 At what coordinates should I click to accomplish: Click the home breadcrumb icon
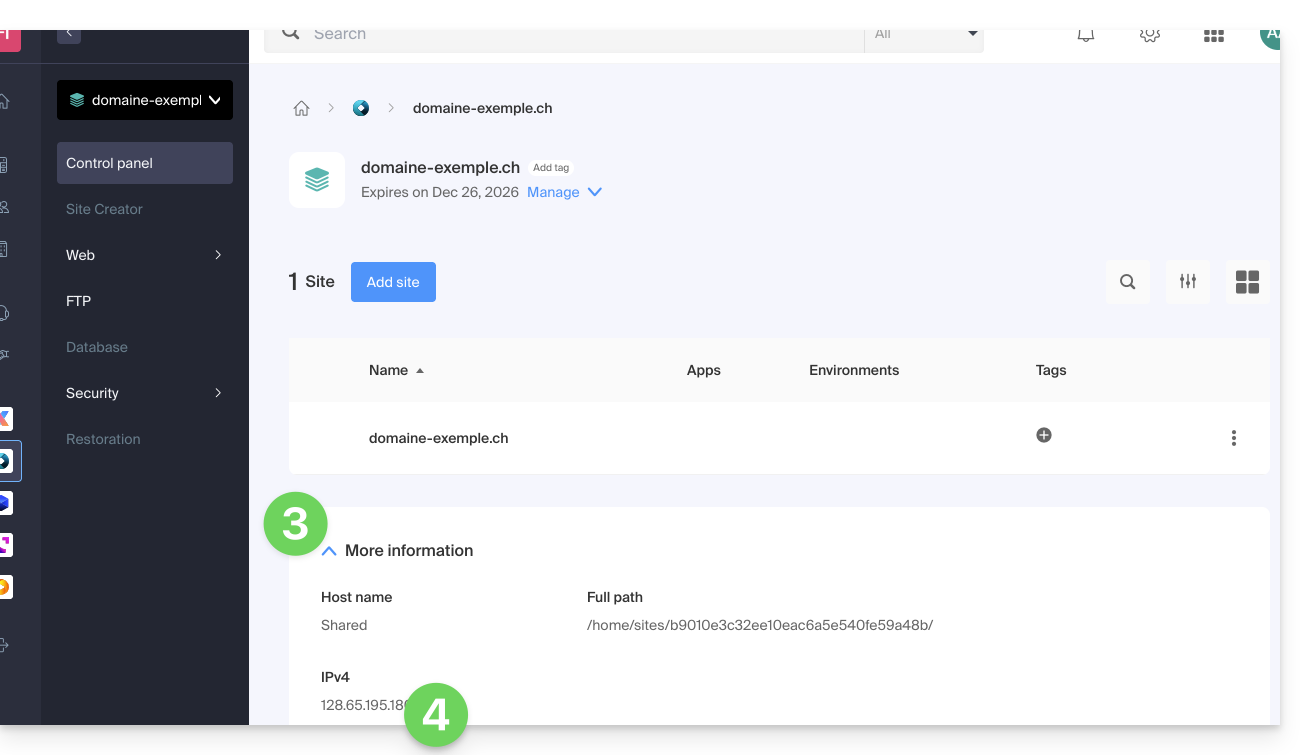pos(301,108)
